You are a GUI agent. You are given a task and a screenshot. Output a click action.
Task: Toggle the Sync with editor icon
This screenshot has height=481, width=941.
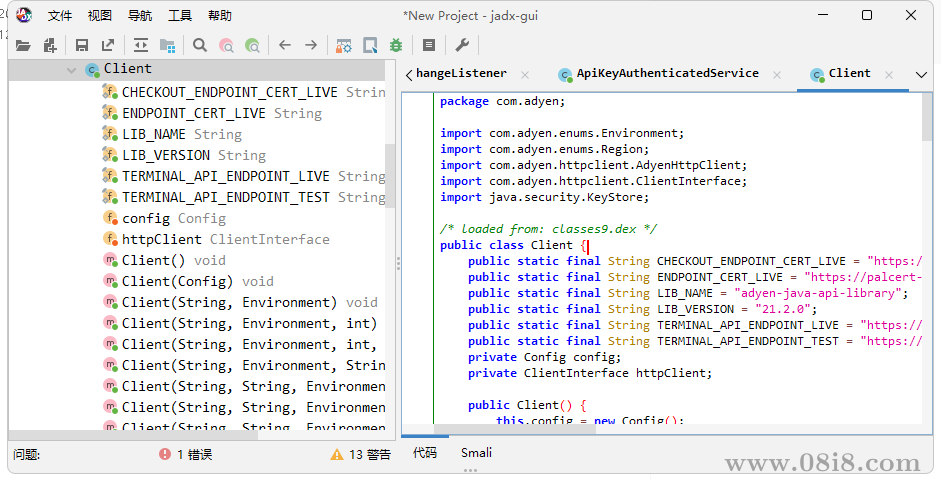point(140,45)
